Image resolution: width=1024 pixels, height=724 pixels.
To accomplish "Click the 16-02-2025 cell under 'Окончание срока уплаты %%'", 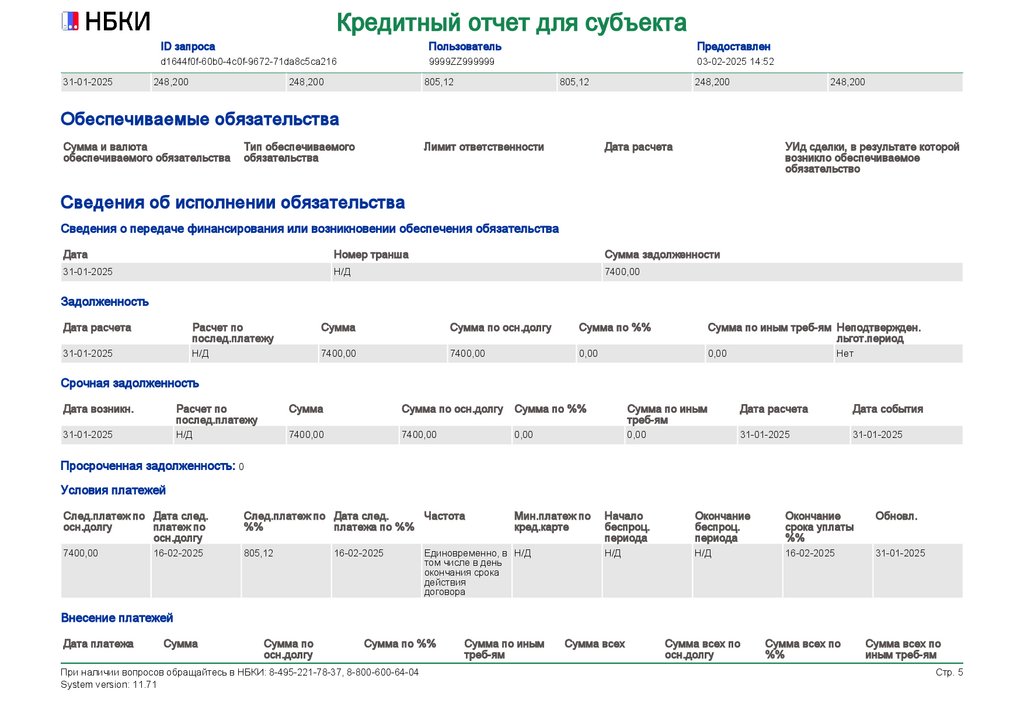I will [x=827, y=571].
